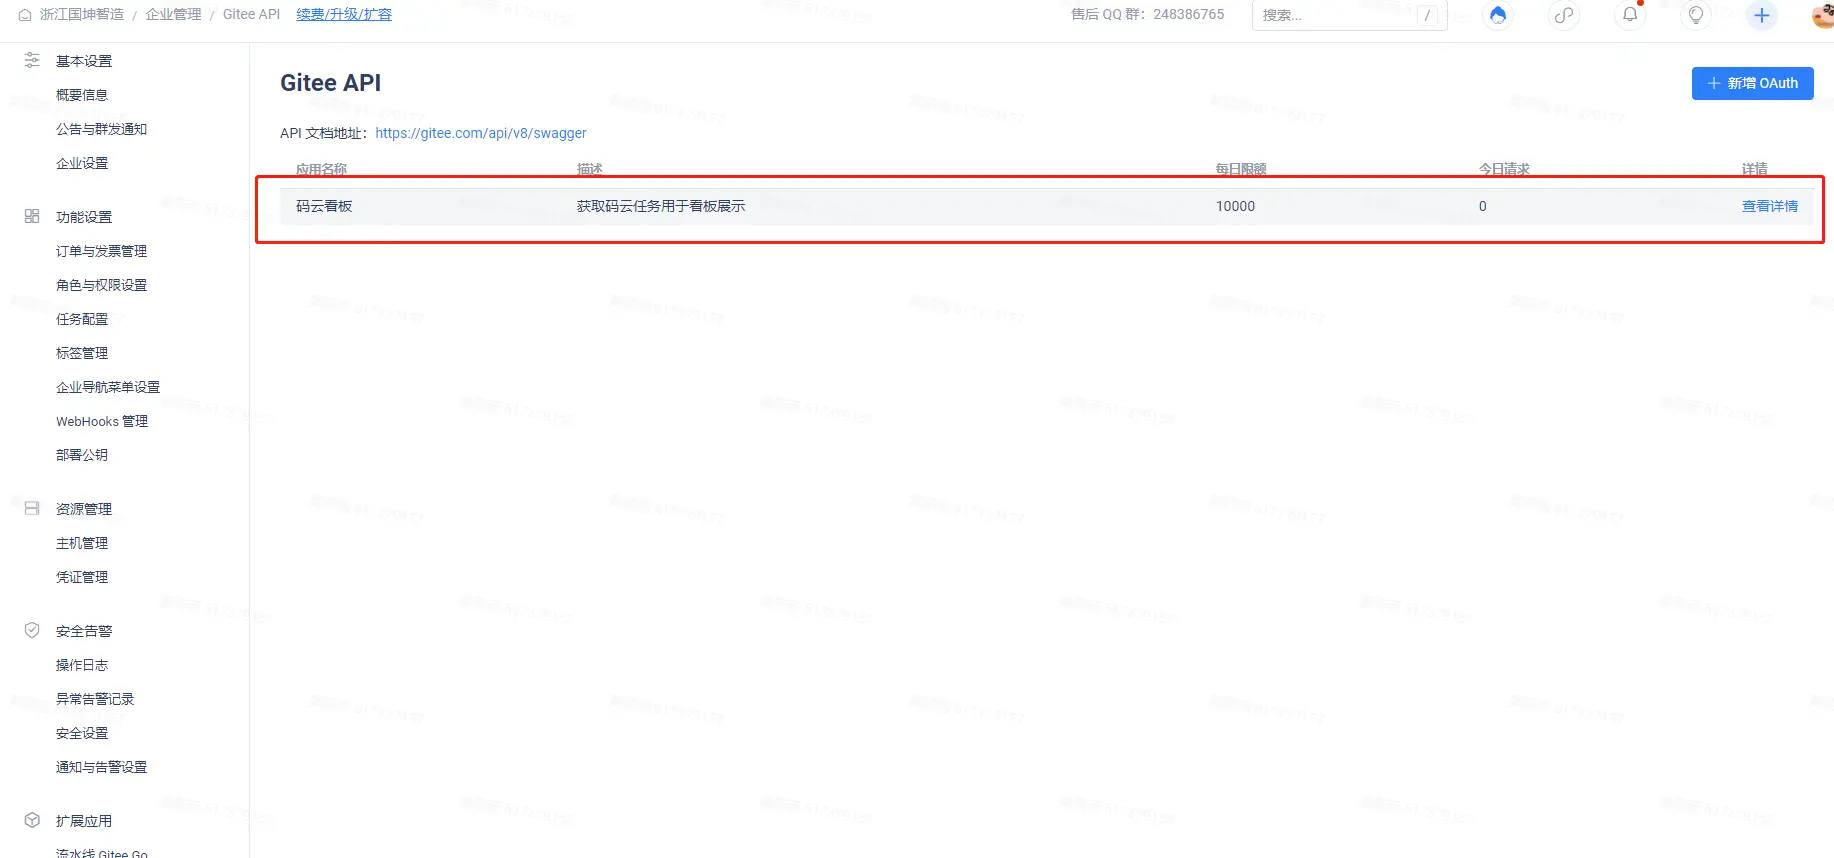Open the user avatar menu
This screenshot has width=1834, height=858.
(1822, 15)
